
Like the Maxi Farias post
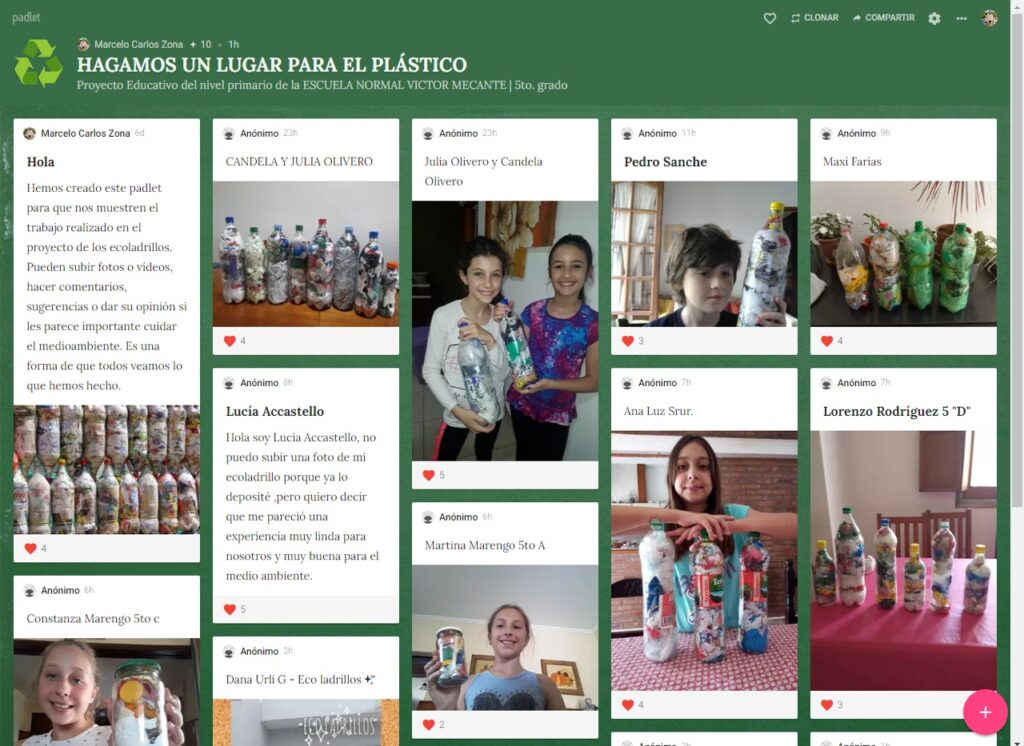click(x=827, y=340)
